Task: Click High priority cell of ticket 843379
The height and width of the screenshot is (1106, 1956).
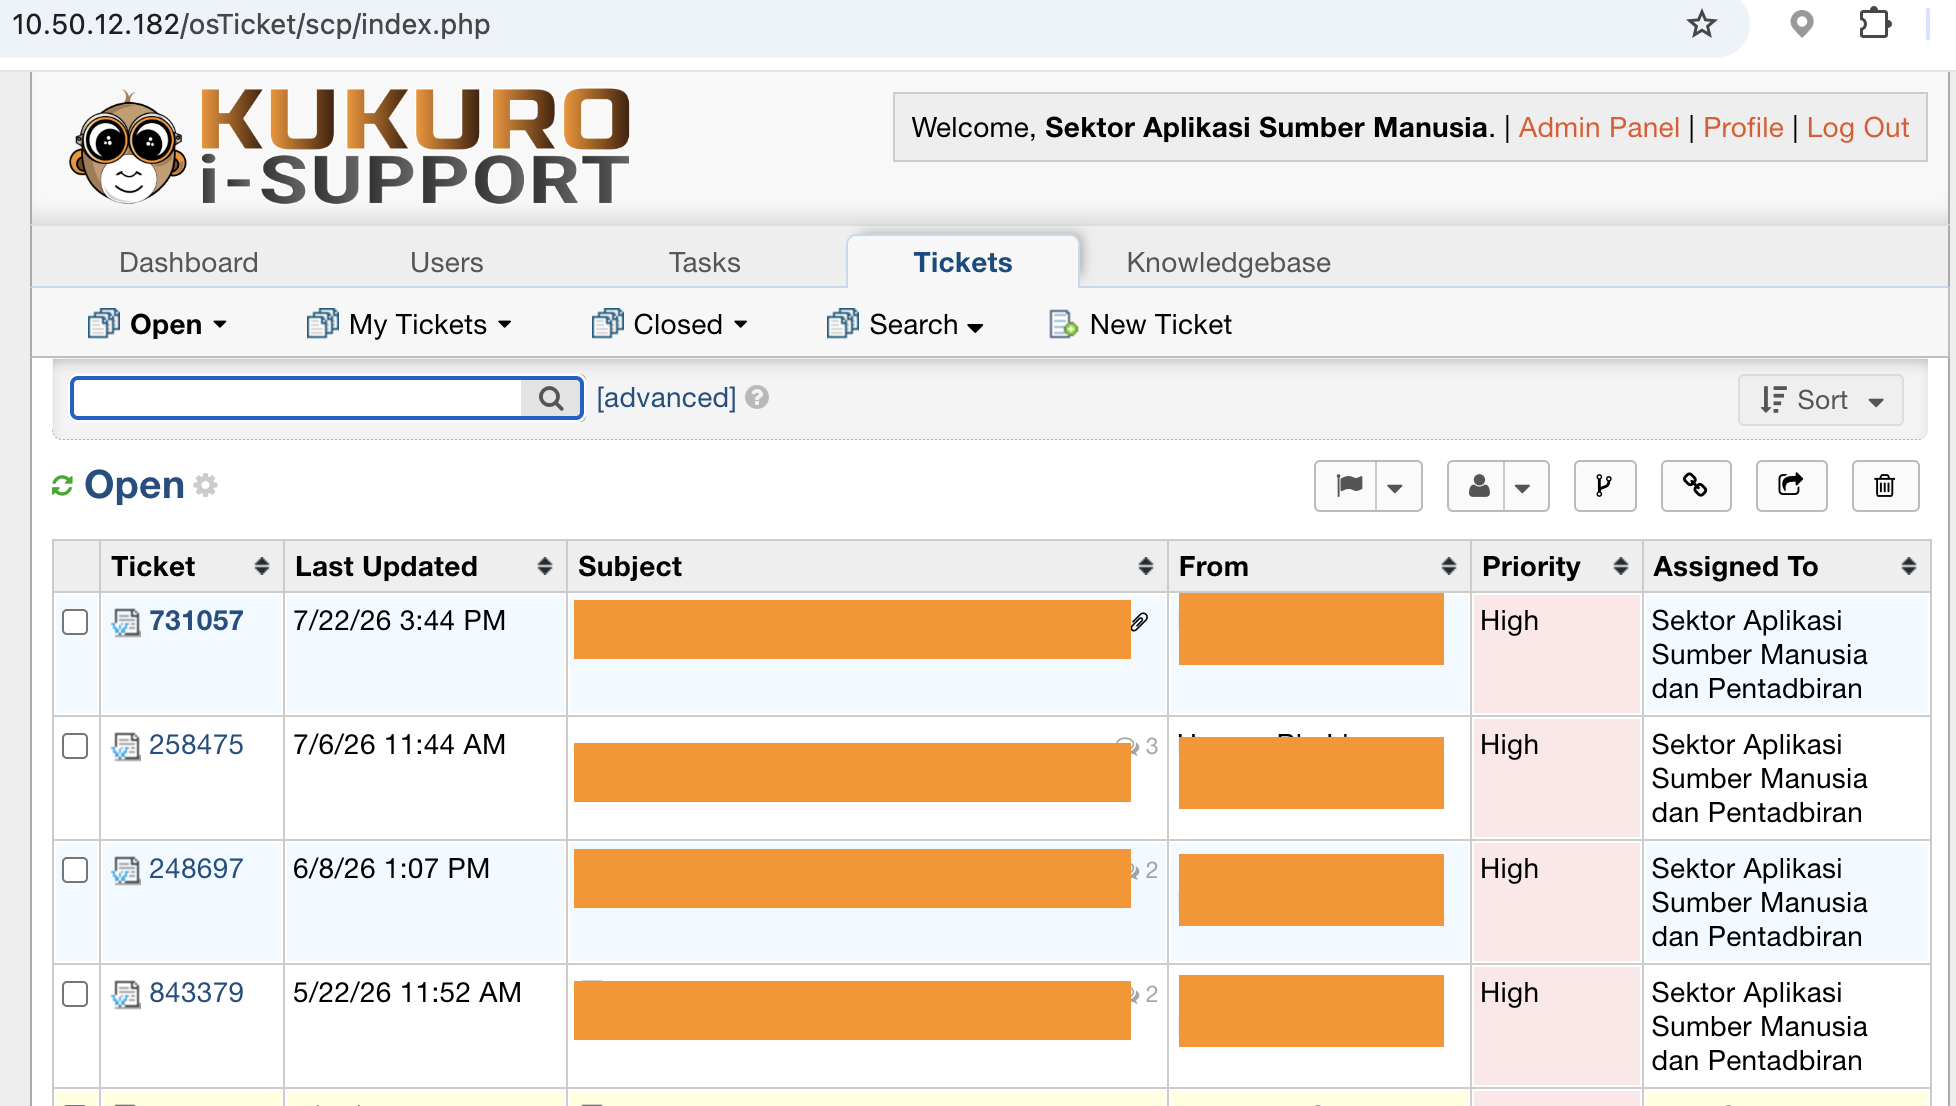Action: pos(1556,1026)
